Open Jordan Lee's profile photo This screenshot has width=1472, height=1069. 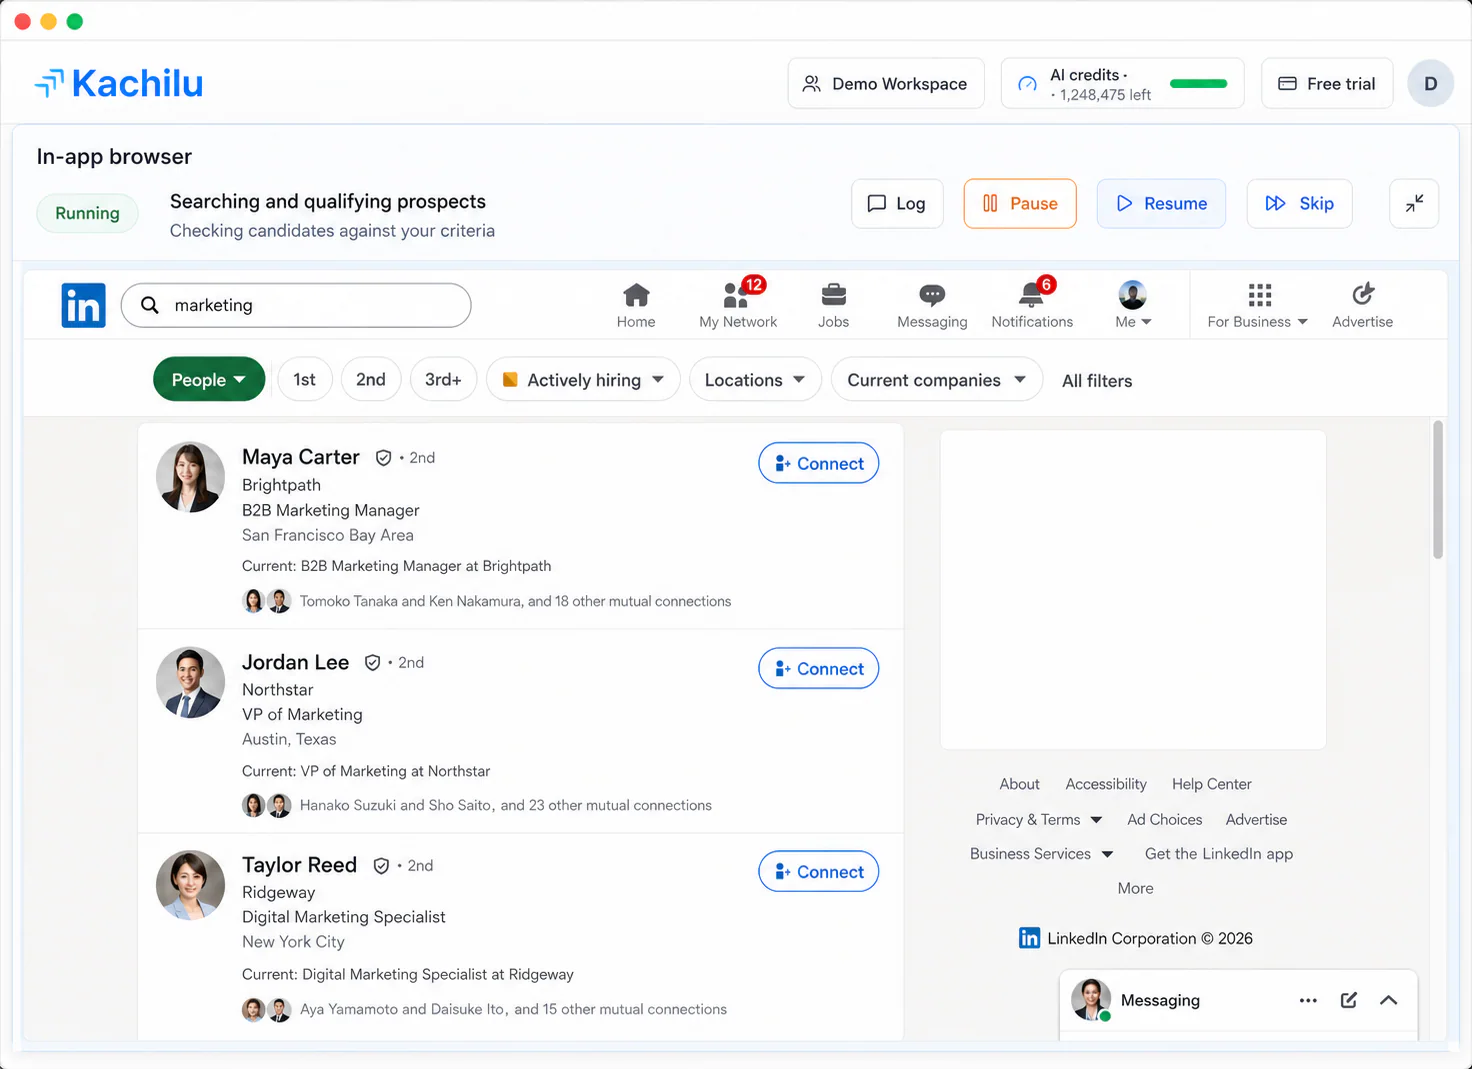190,682
